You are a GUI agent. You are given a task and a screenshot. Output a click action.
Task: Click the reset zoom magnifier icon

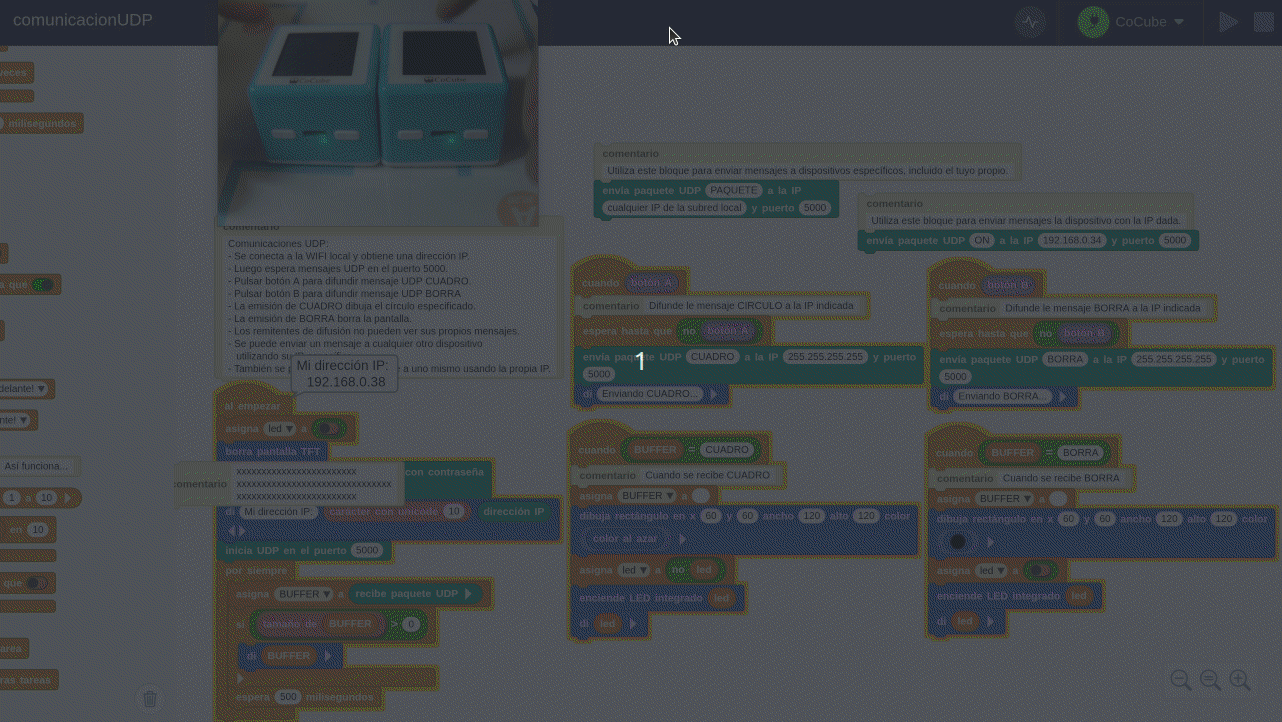pos(1210,680)
